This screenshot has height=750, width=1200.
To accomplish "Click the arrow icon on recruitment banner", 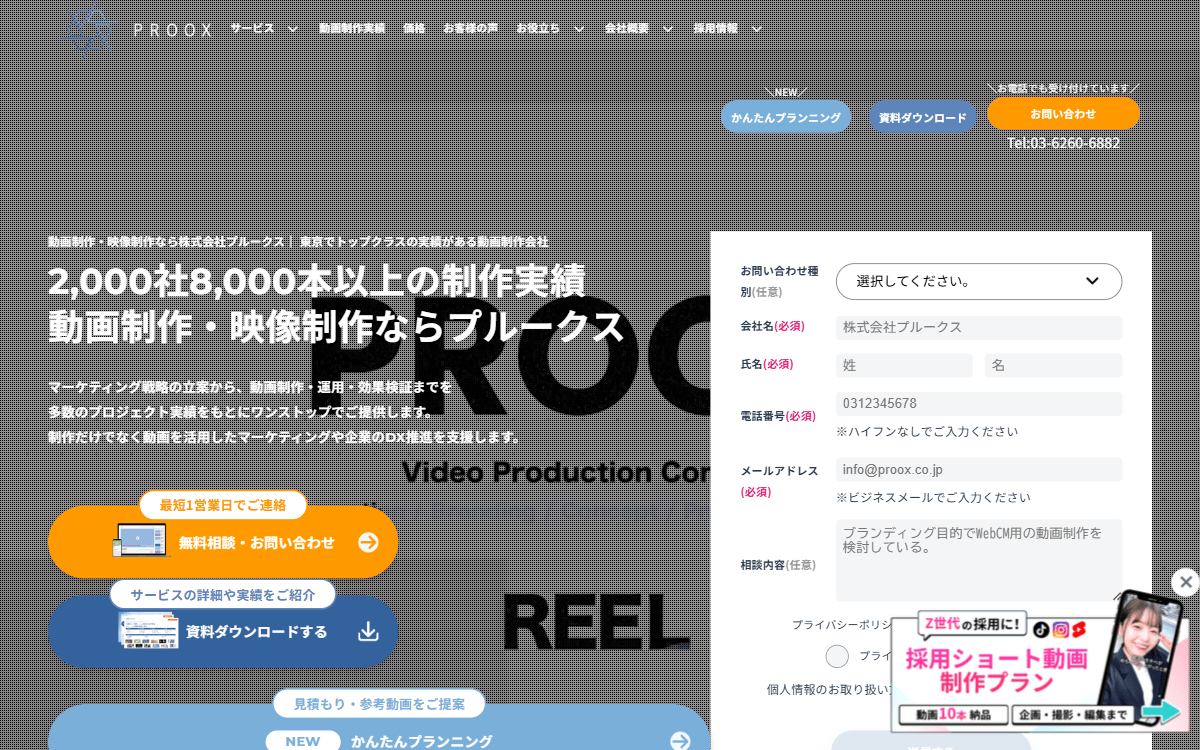I will tap(1161, 712).
